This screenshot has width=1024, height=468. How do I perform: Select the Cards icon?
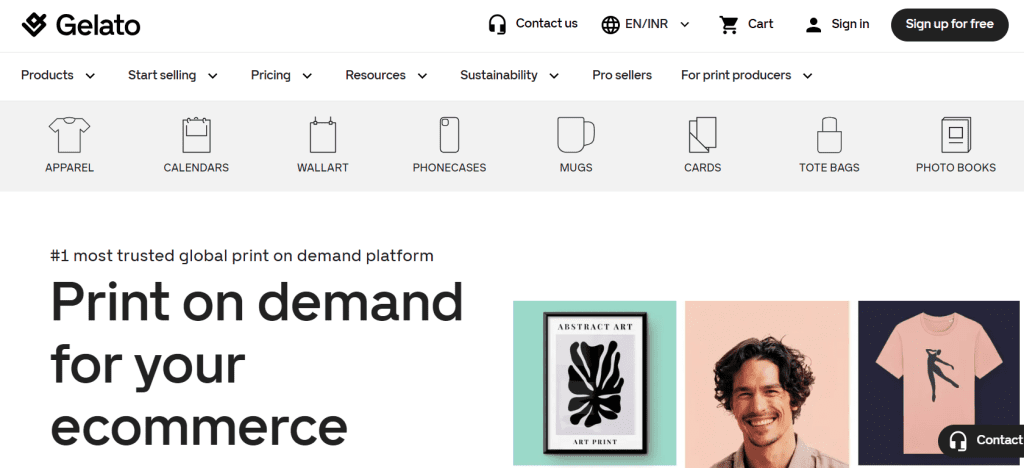pos(703,134)
